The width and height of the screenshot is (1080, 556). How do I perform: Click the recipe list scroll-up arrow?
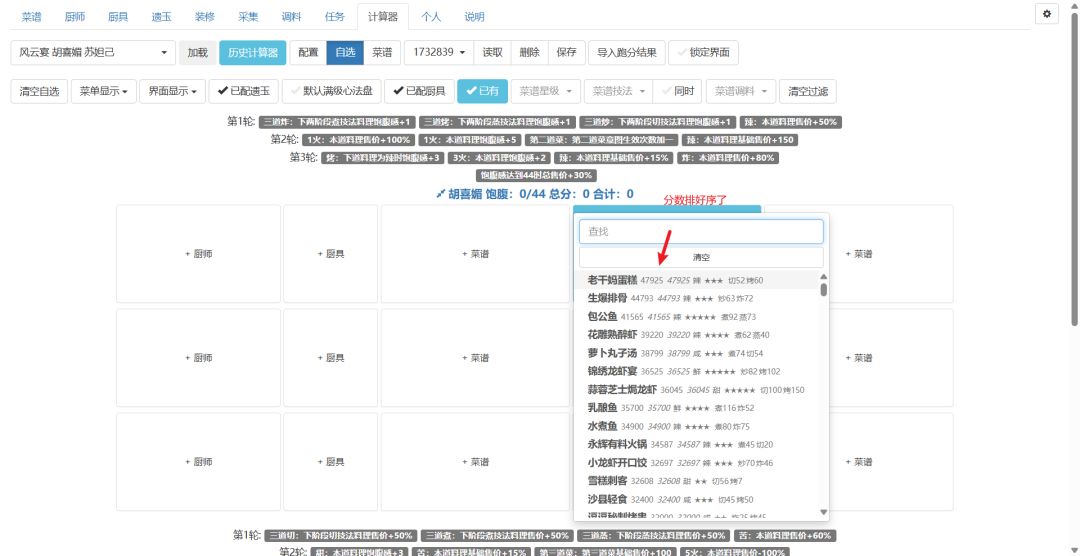tap(824, 277)
